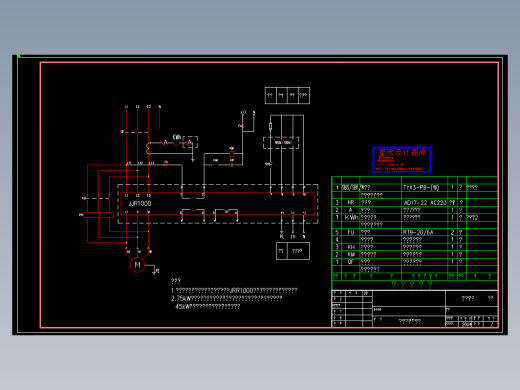Click the KWh meter label in the circuit
This screenshot has height=390, width=520.
177,137
